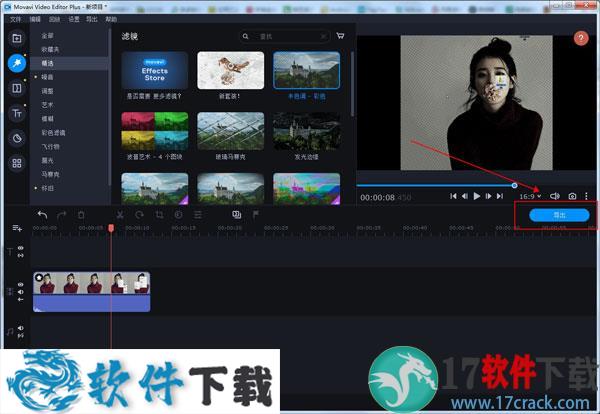Open the transition wizard icon
This screenshot has width=600, height=414.
click(x=236, y=215)
